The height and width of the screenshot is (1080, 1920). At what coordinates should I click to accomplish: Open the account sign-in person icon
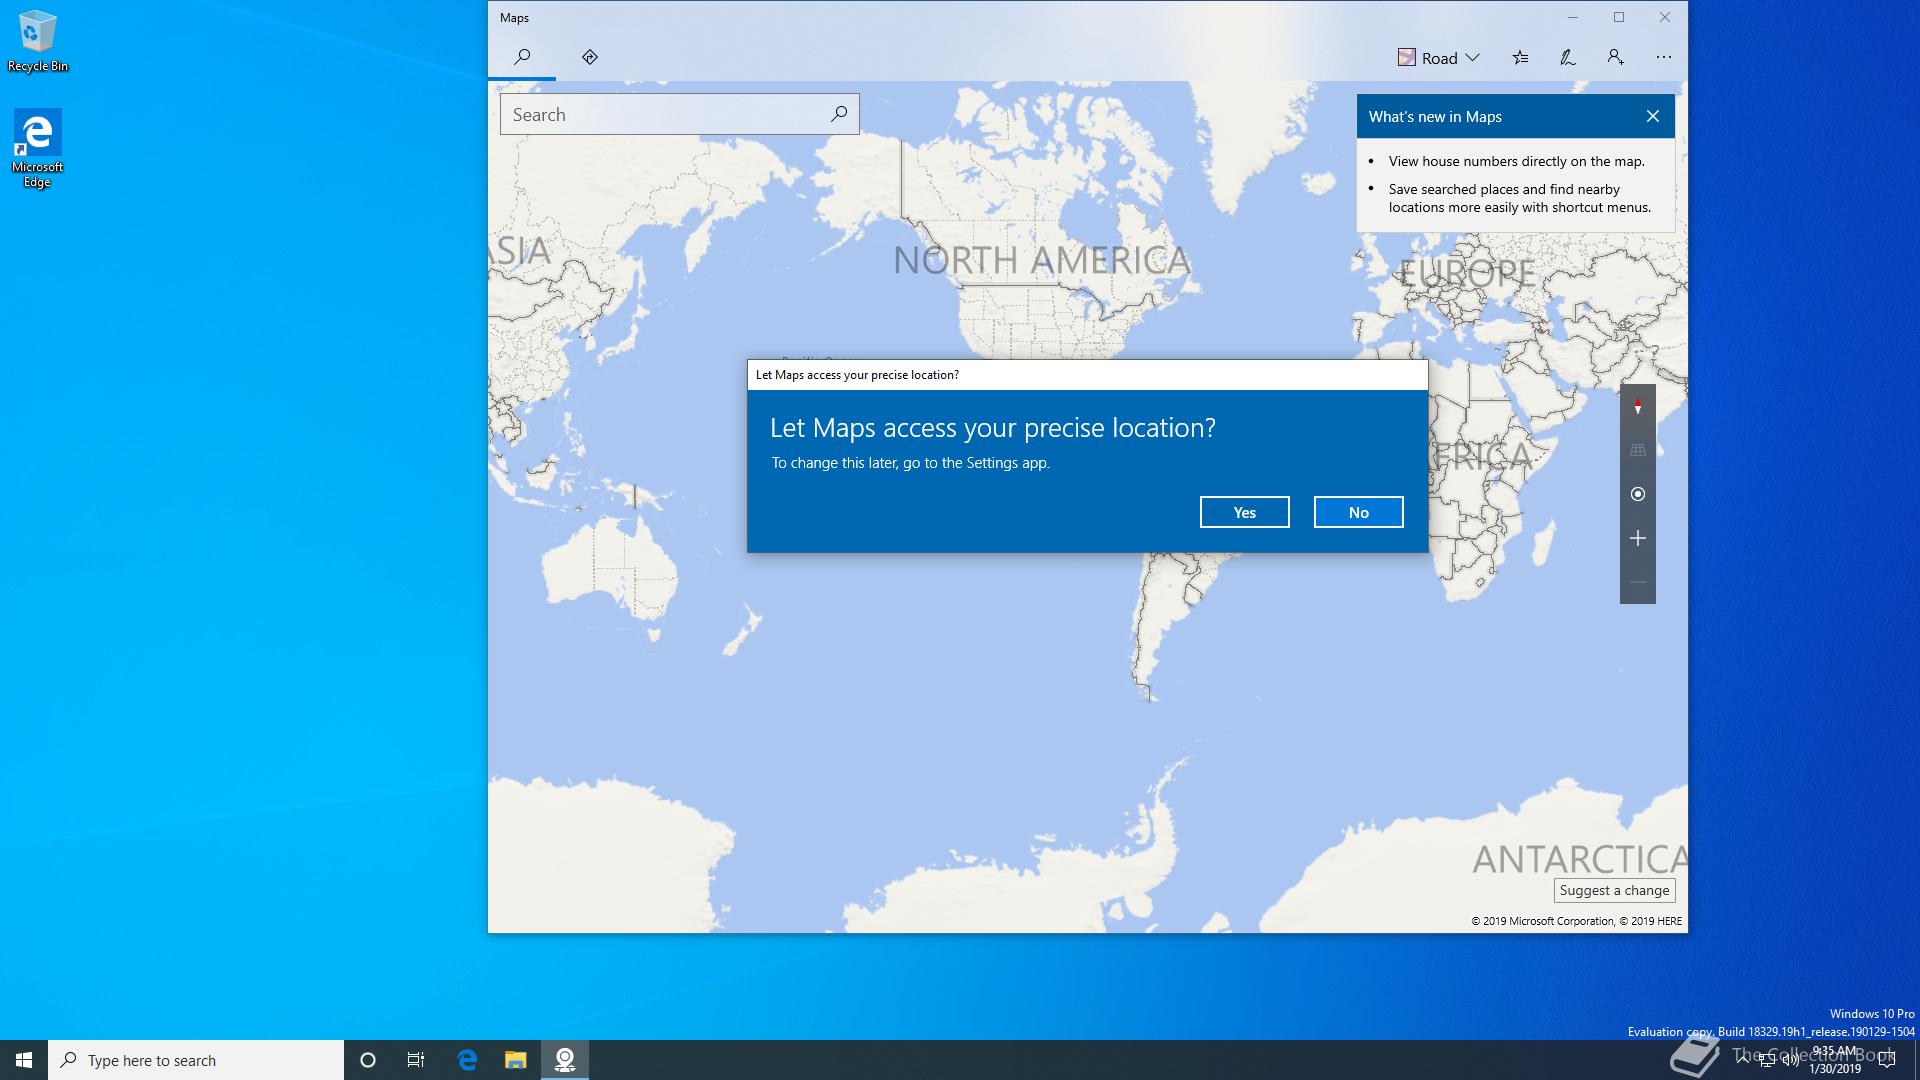point(1616,58)
